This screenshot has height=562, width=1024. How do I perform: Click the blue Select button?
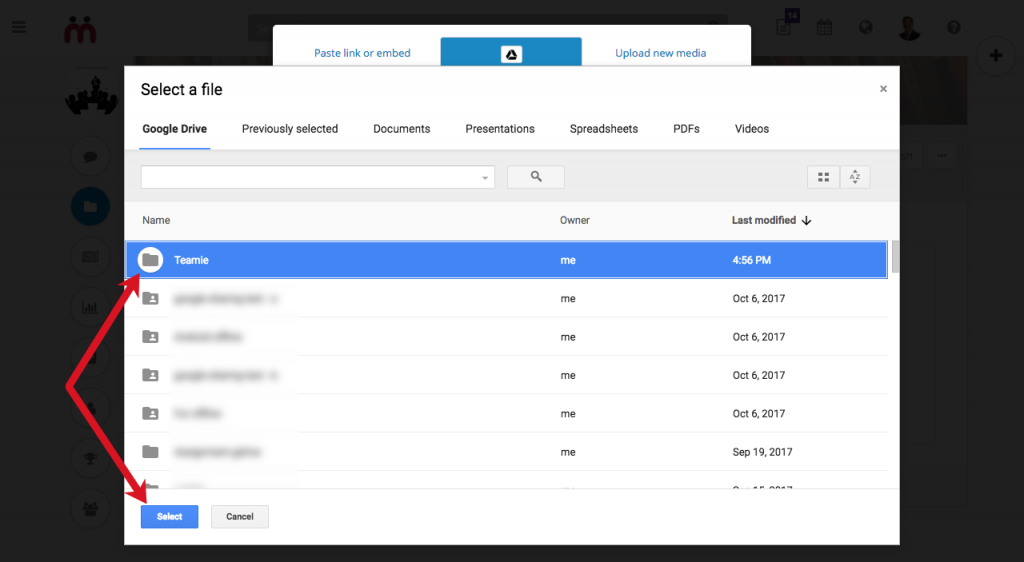(x=169, y=516)
